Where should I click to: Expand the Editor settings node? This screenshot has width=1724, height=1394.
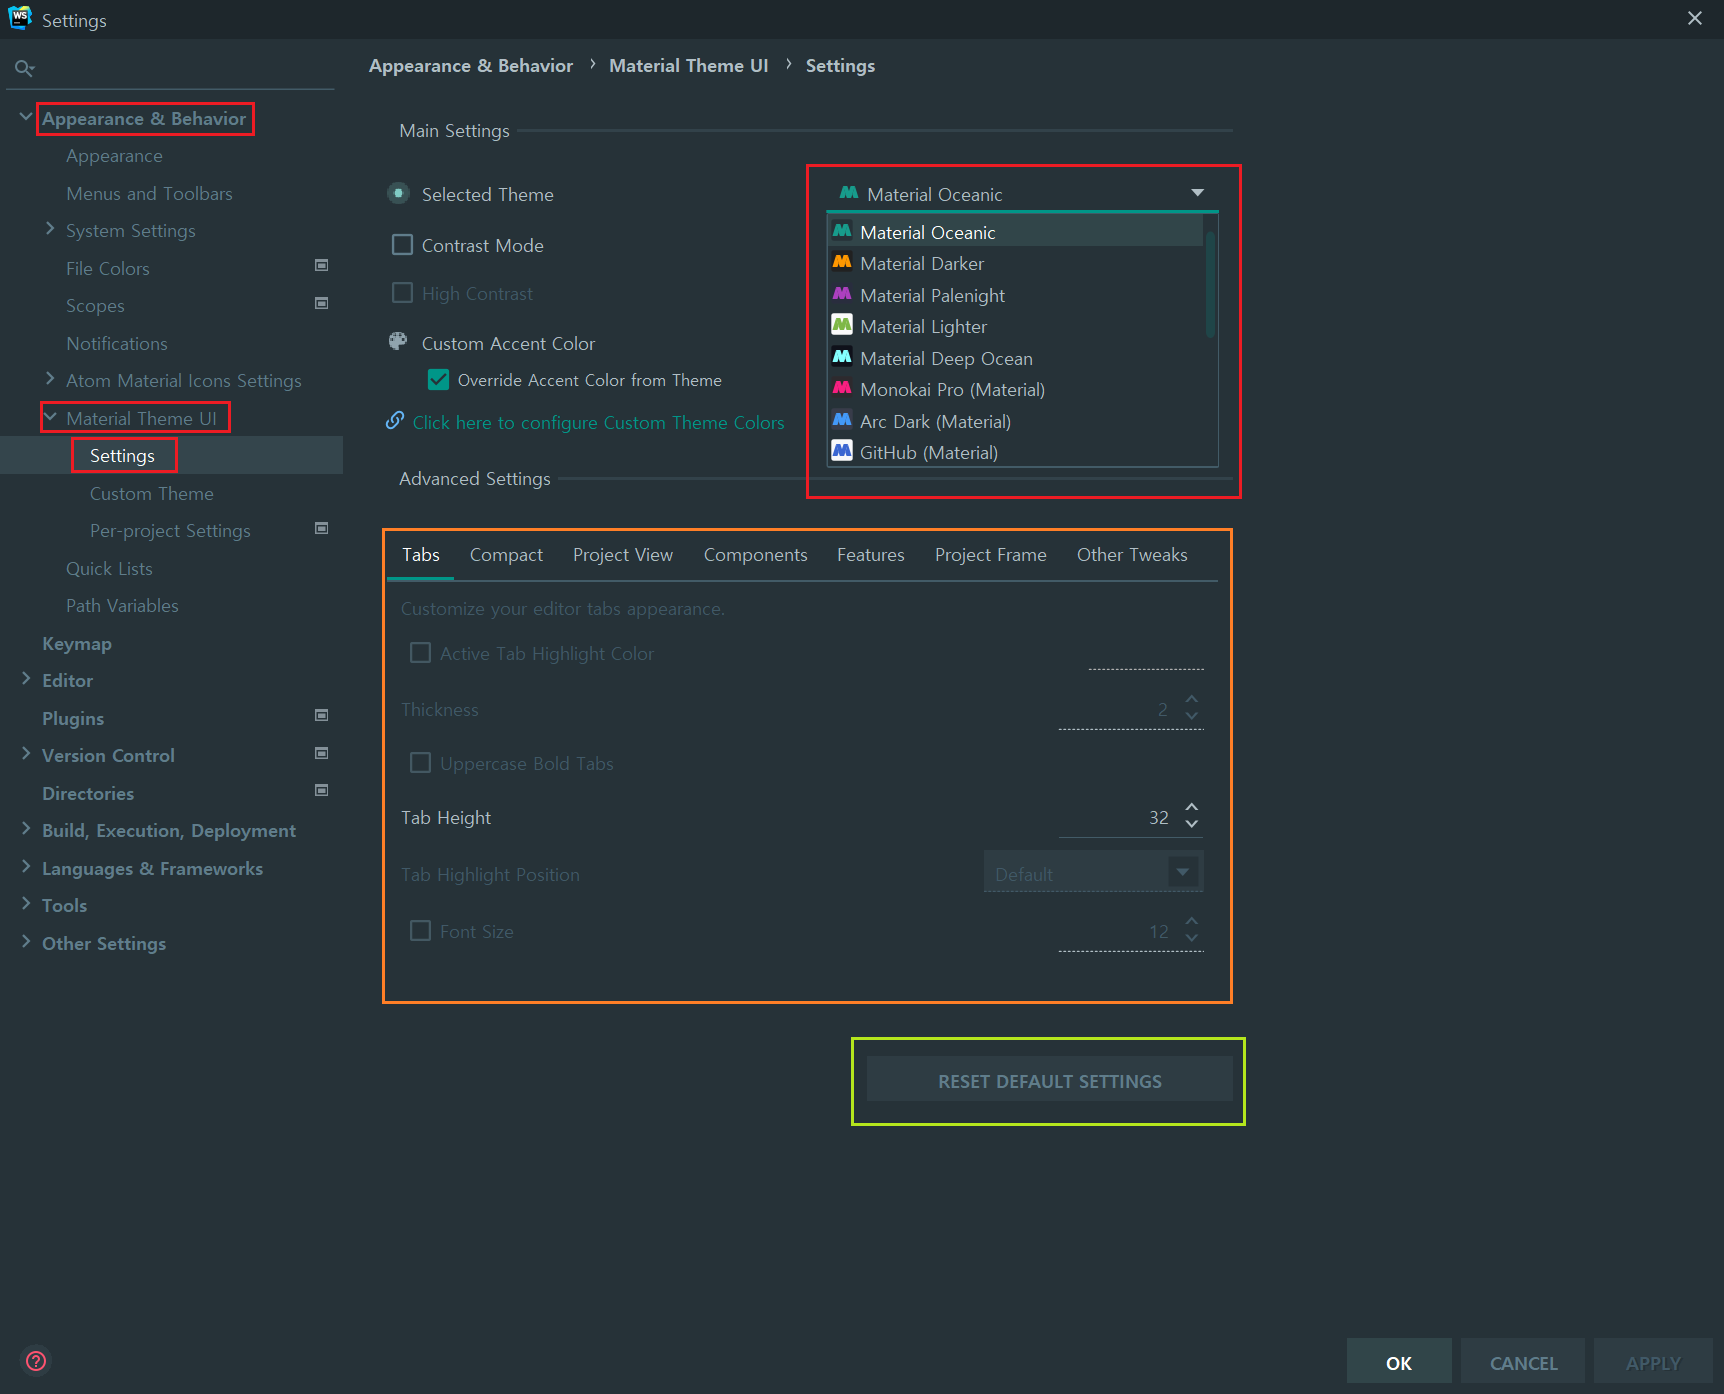[x=26, y=679]
